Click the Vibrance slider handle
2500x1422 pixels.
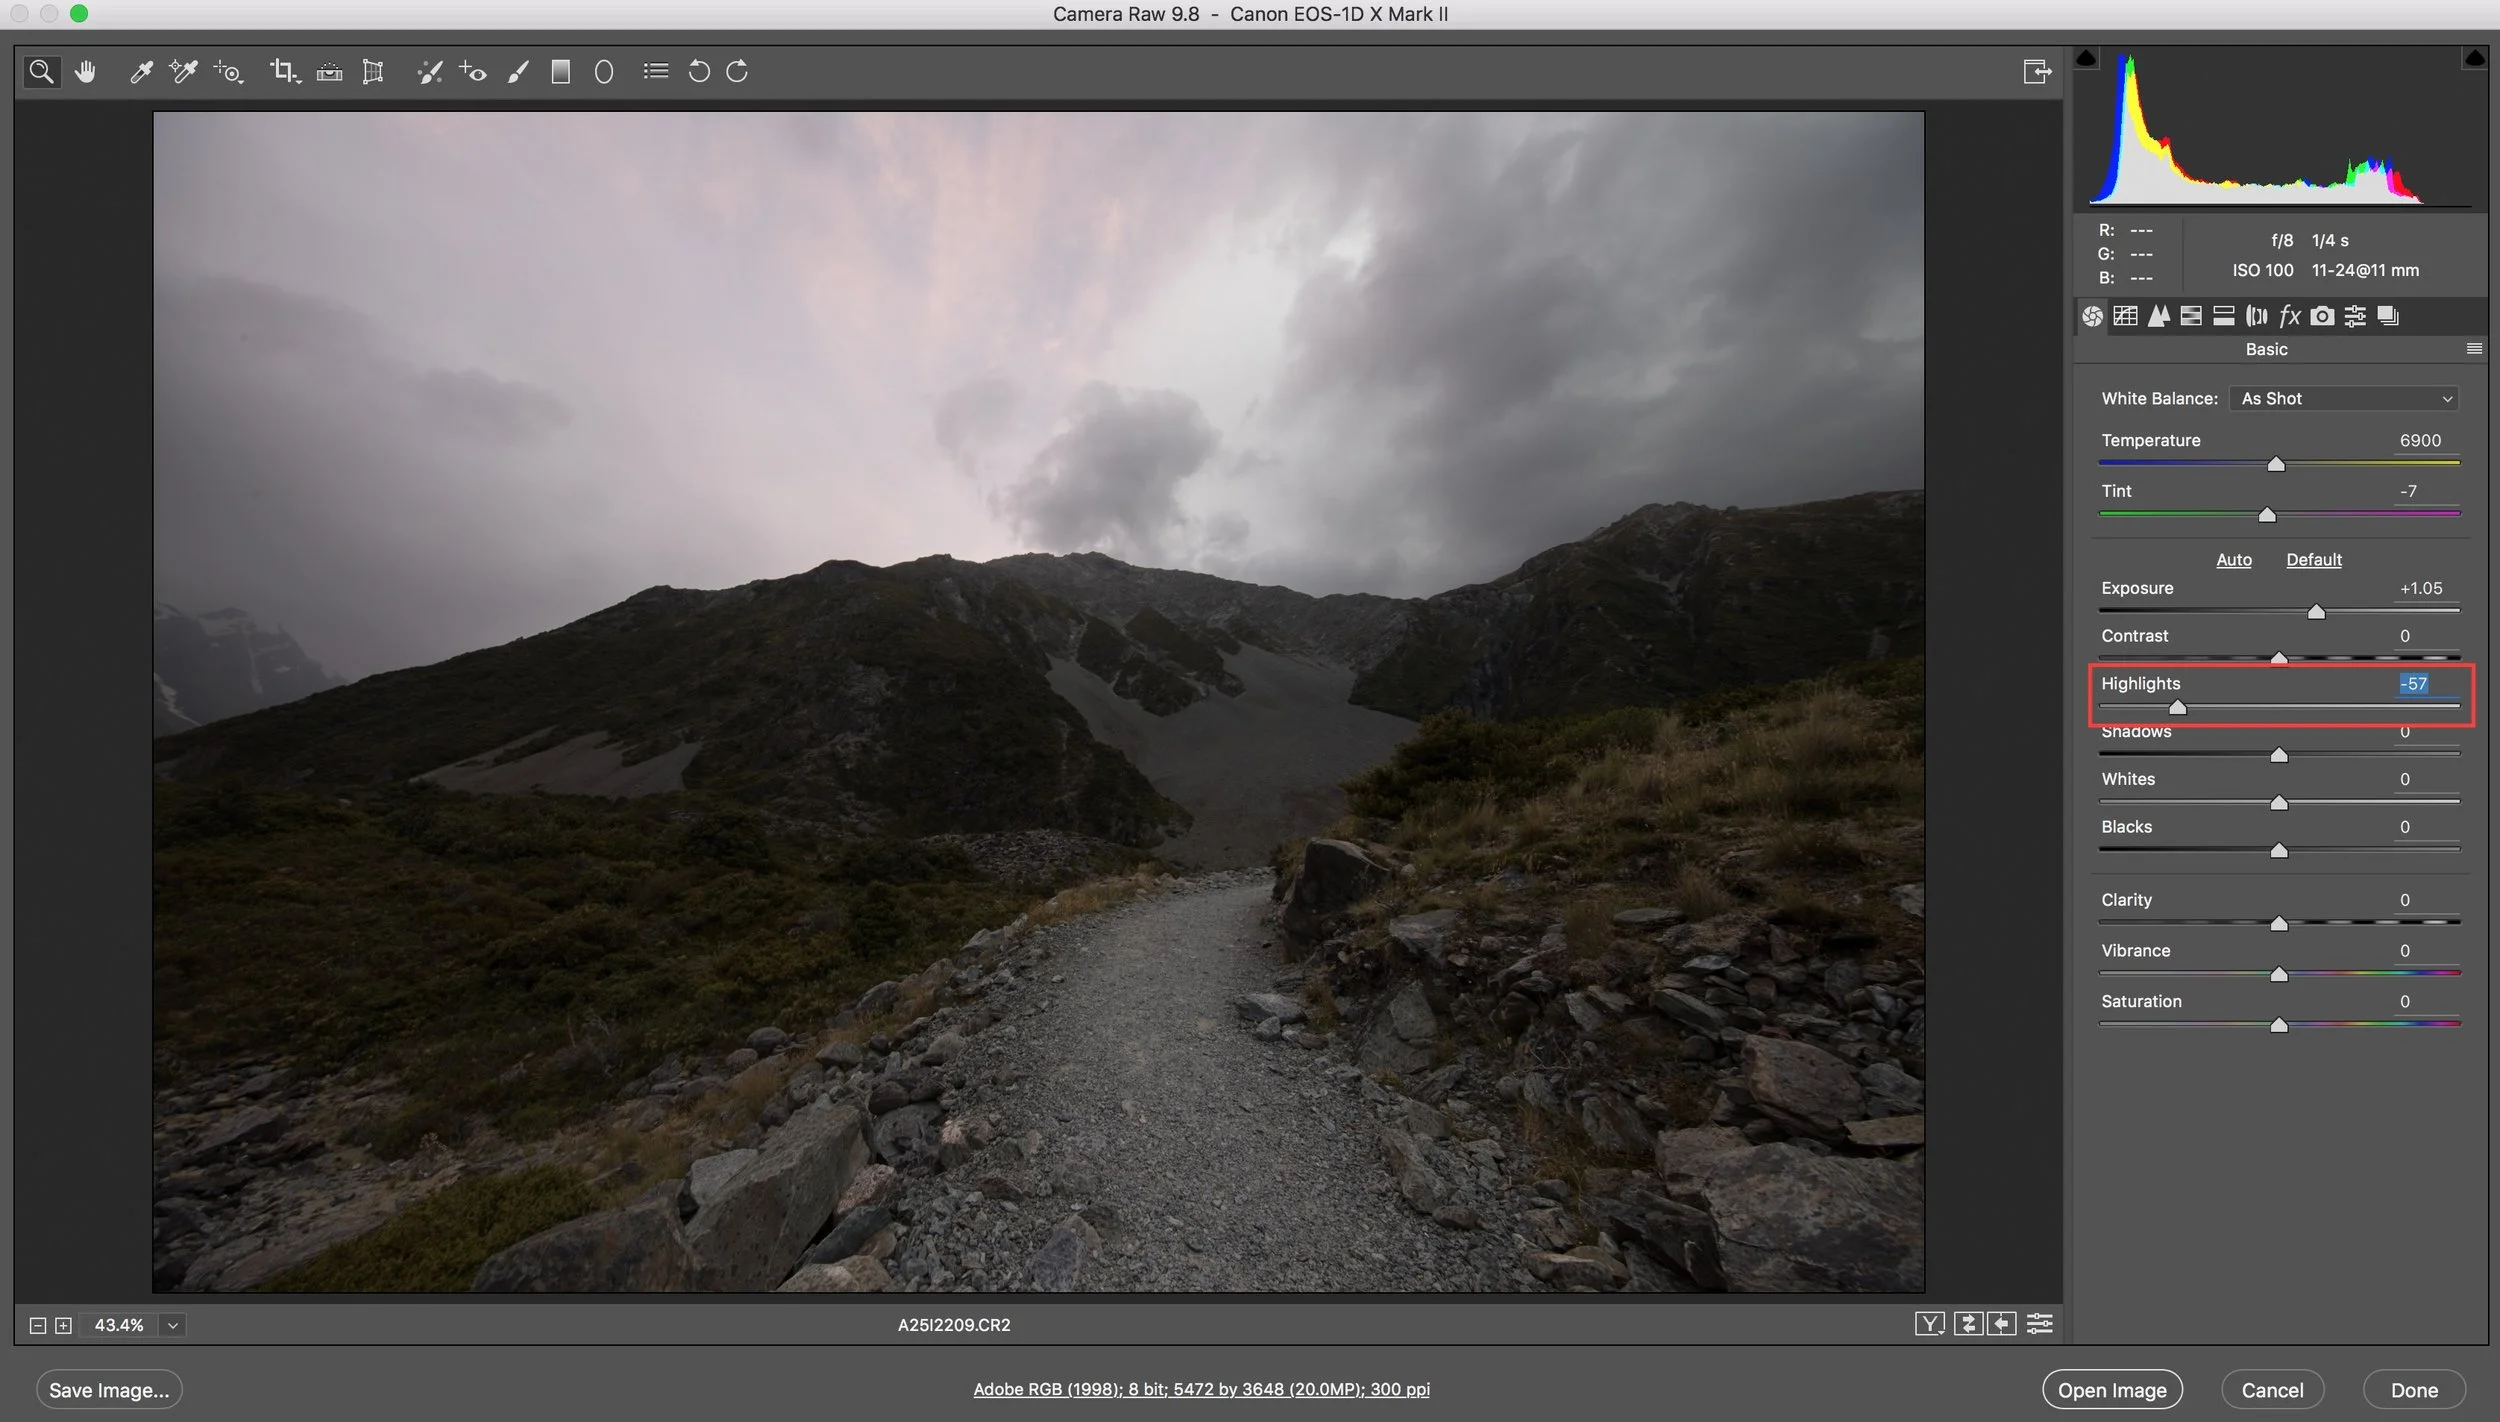(2279, 975)
